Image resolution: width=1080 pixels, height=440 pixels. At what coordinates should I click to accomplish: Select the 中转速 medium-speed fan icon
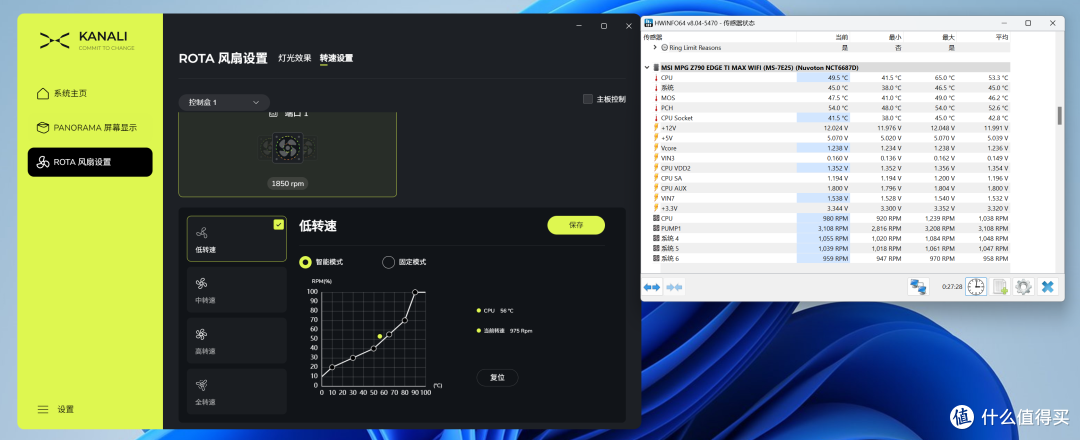pos(201,284)
